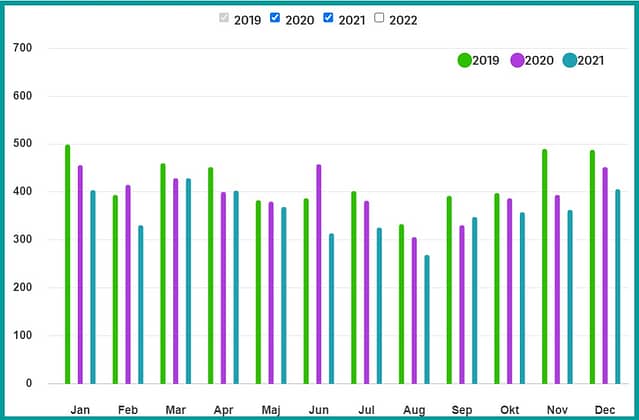Click the '2021' legend text label
The width and height of the screenshot is (639, 420).
591,60
